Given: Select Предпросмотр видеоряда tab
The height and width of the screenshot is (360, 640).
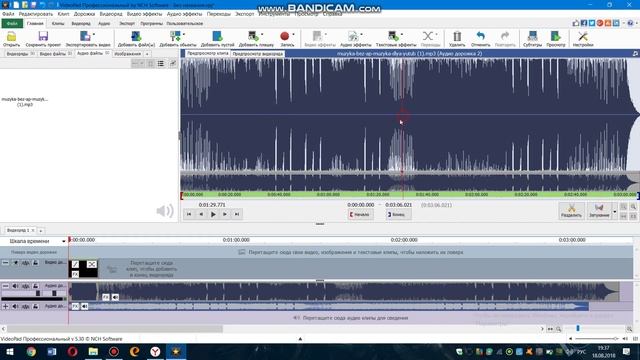Looking at the screenshot, I should tap(258, 53).
